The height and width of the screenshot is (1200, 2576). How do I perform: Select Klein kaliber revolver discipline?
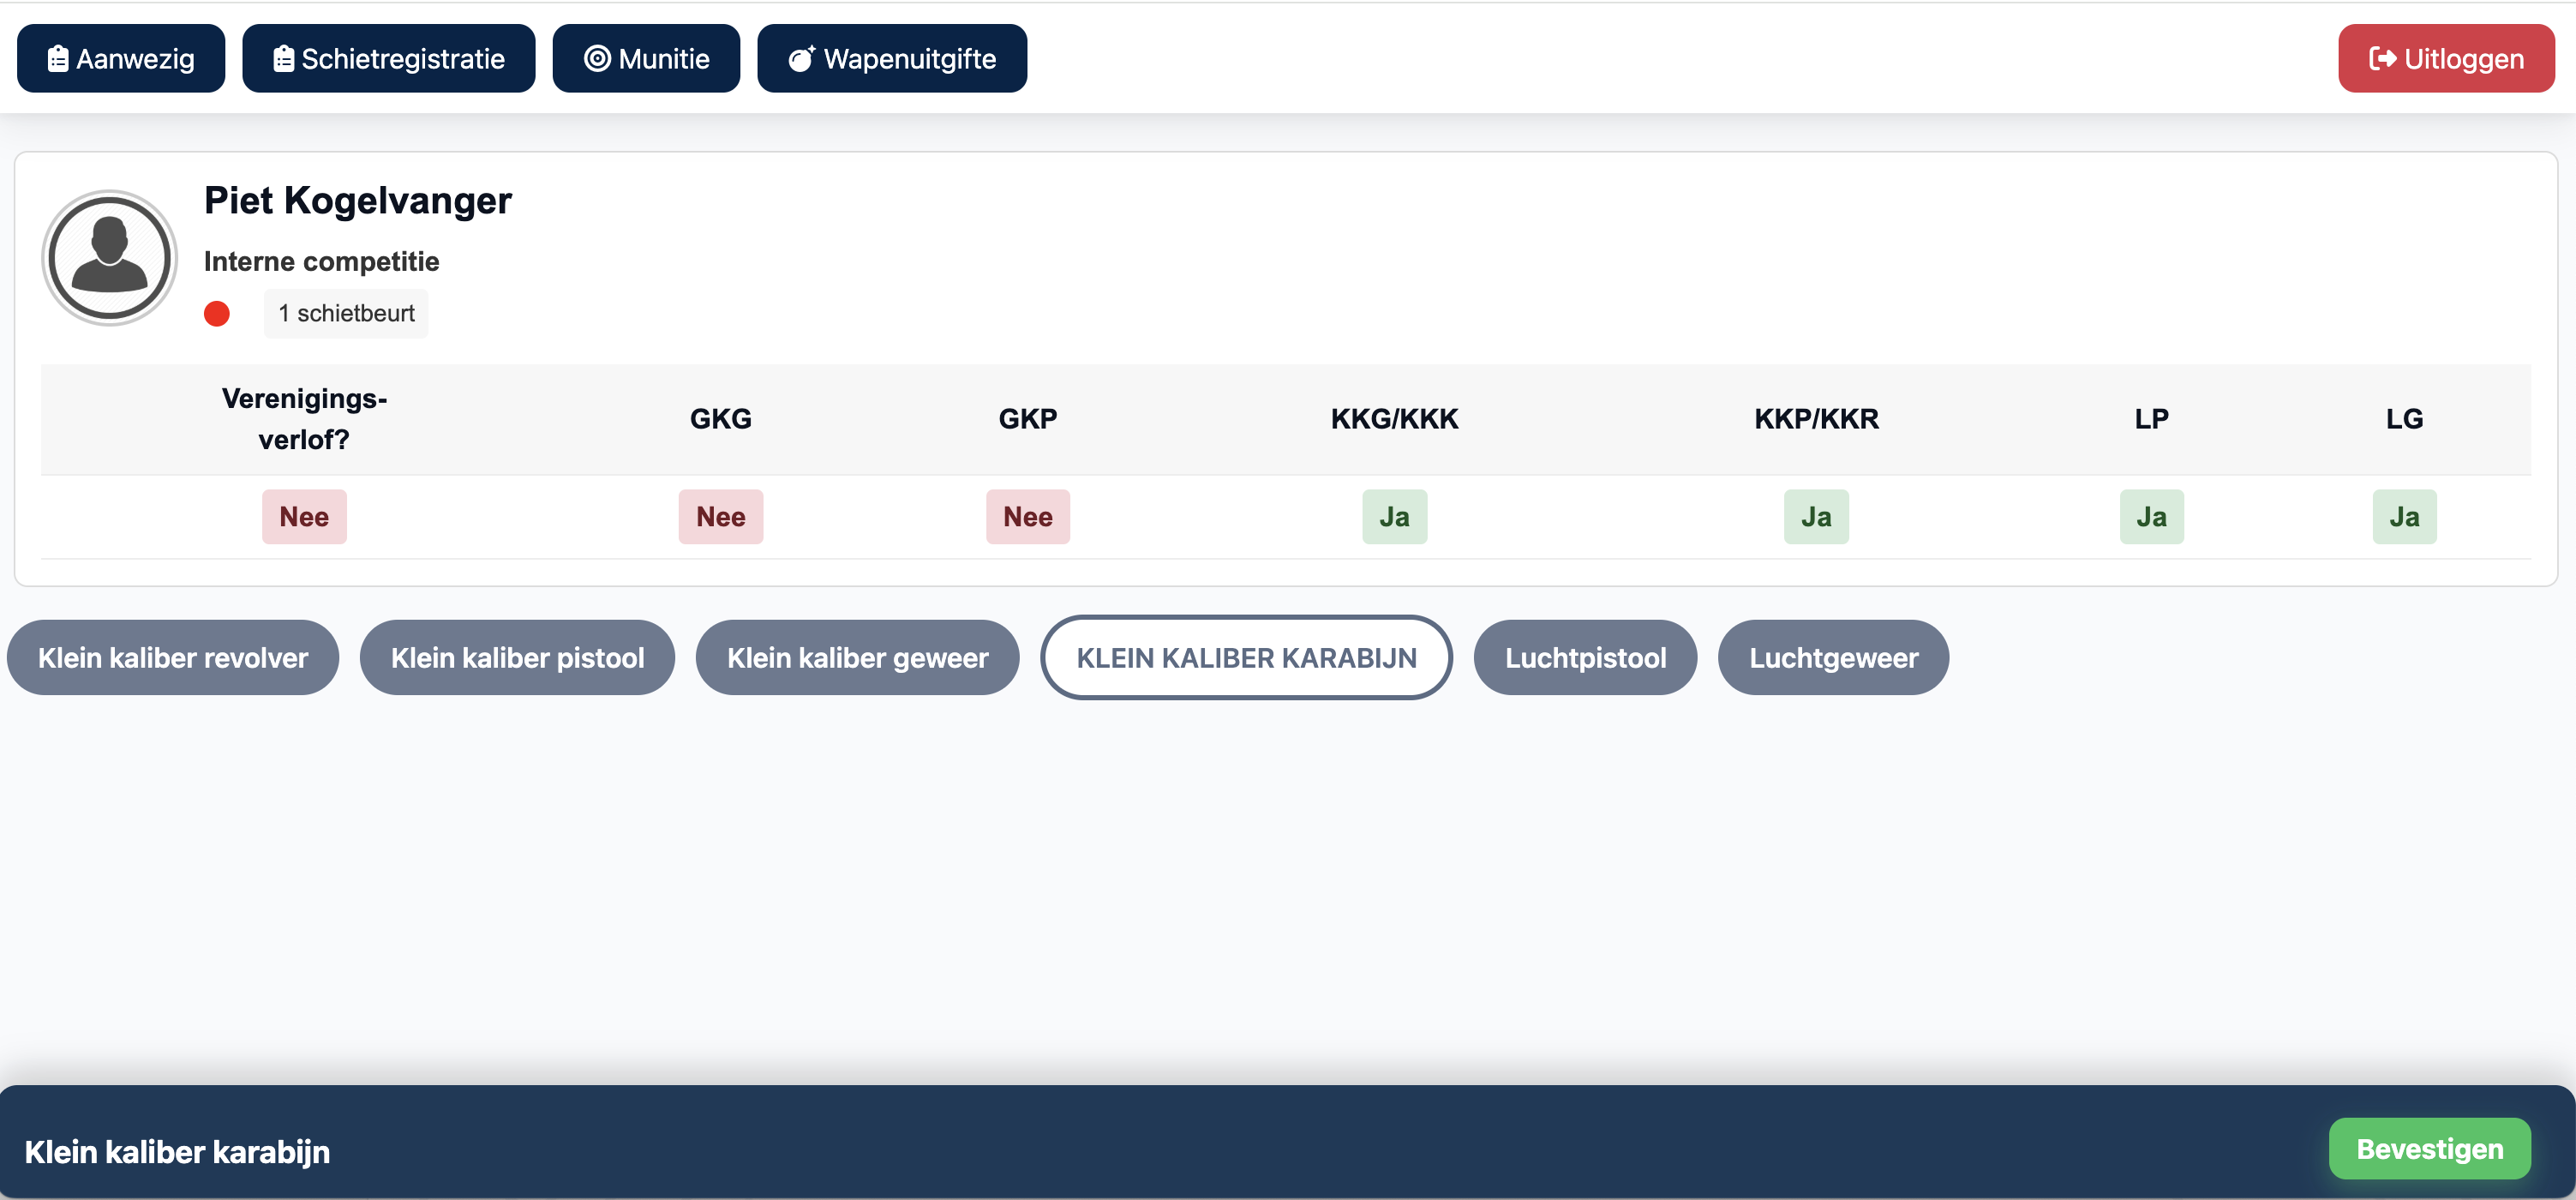[x=173, y=658]
